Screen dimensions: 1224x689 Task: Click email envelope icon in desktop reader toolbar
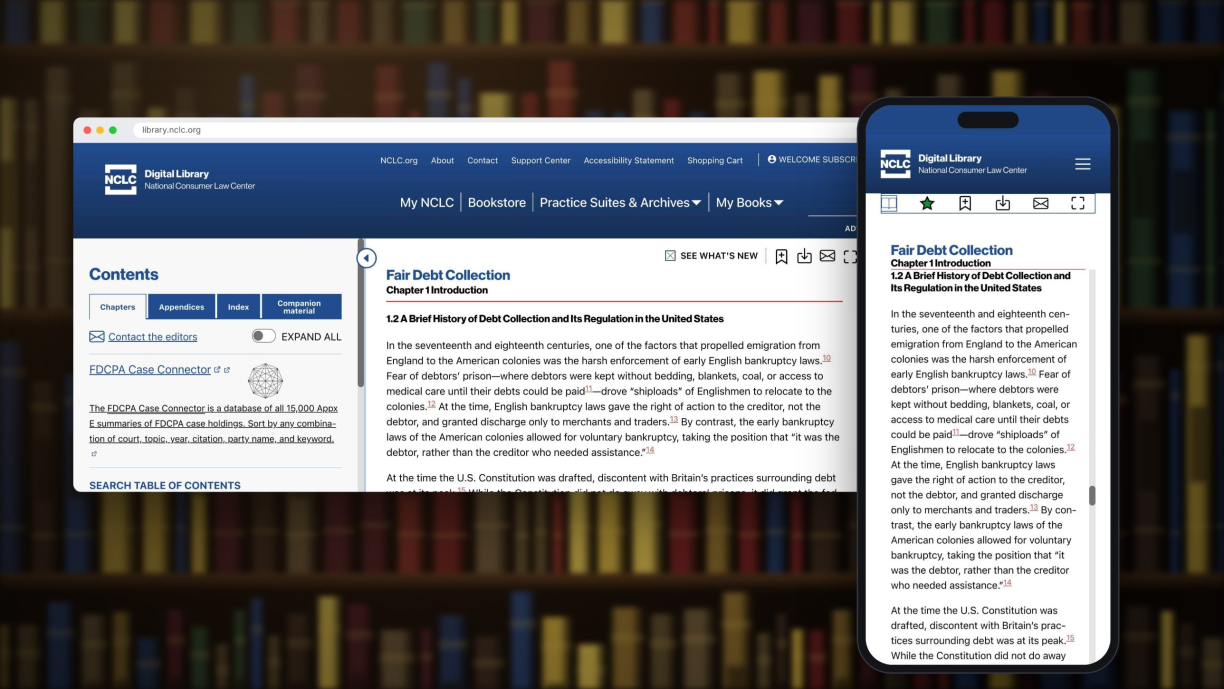tap(827, 256)
